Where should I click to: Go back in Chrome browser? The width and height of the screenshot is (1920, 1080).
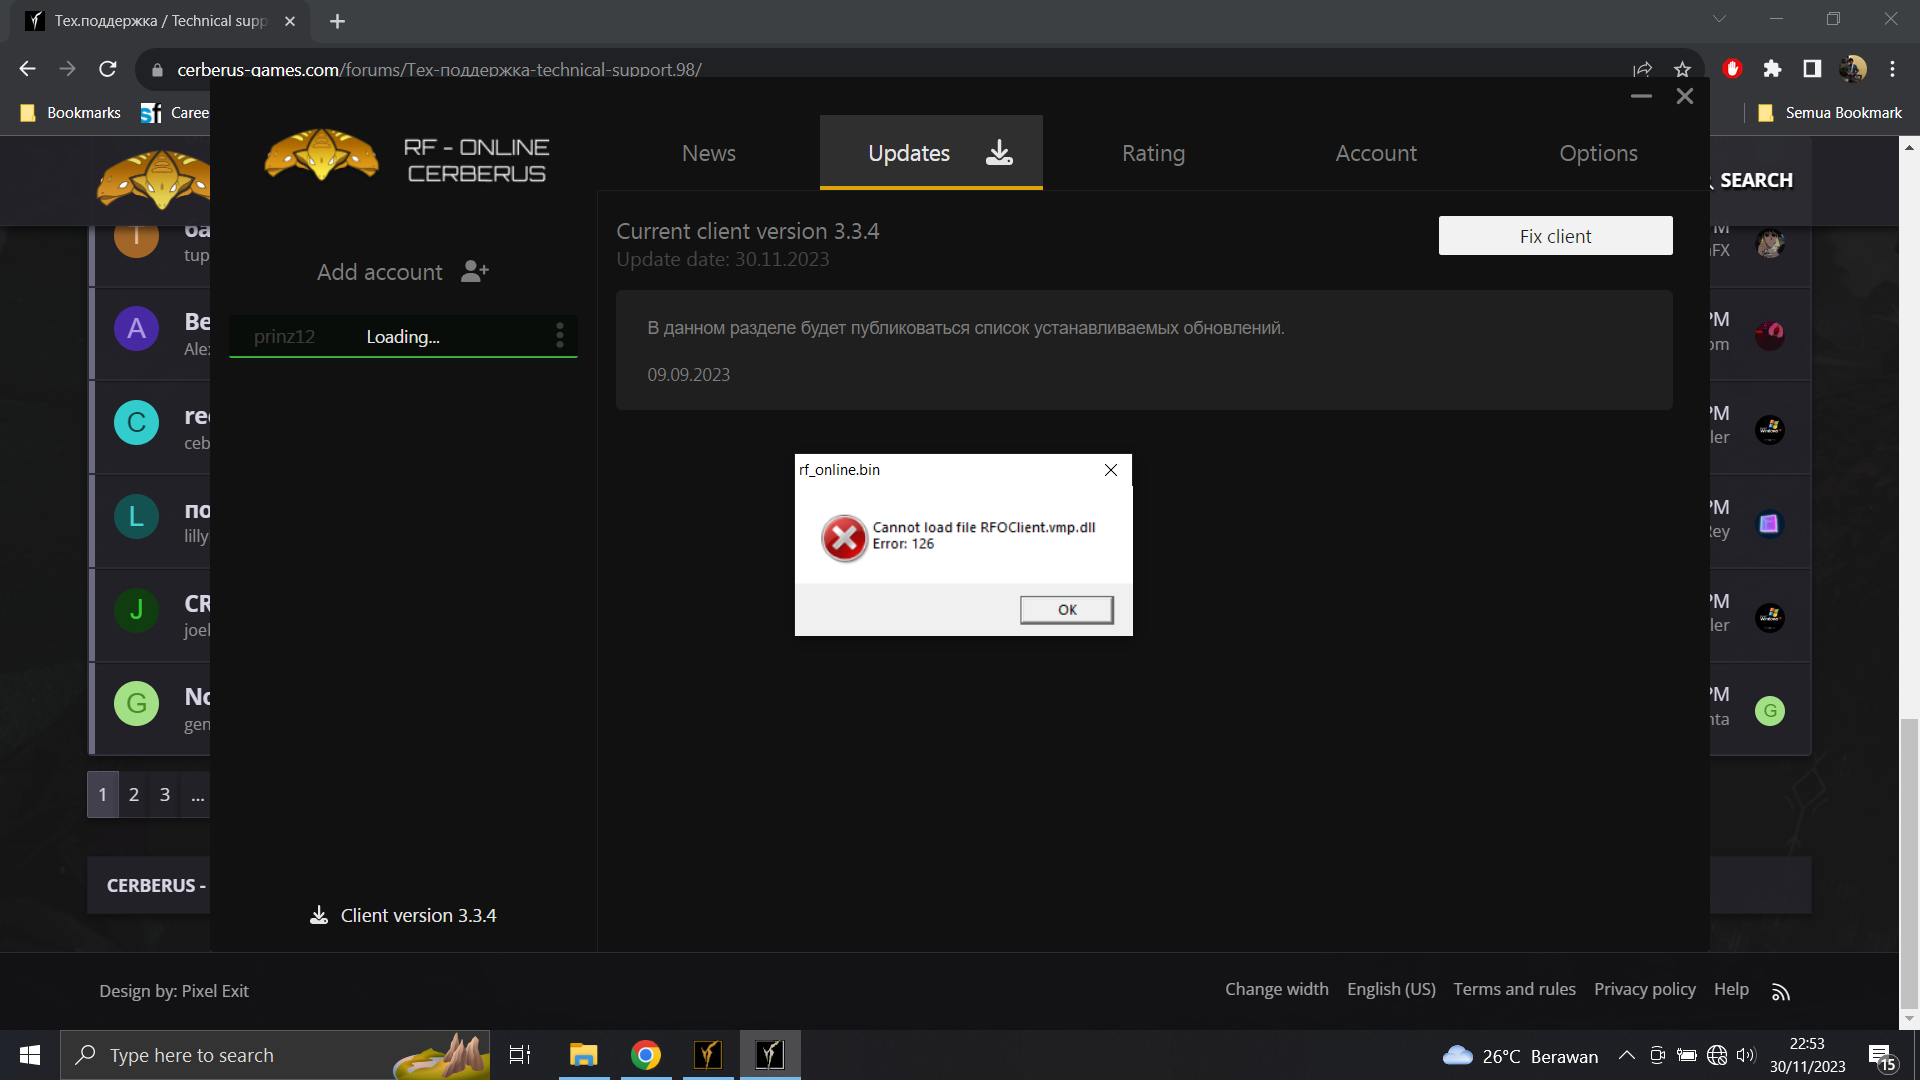click(x=27, y=69)
